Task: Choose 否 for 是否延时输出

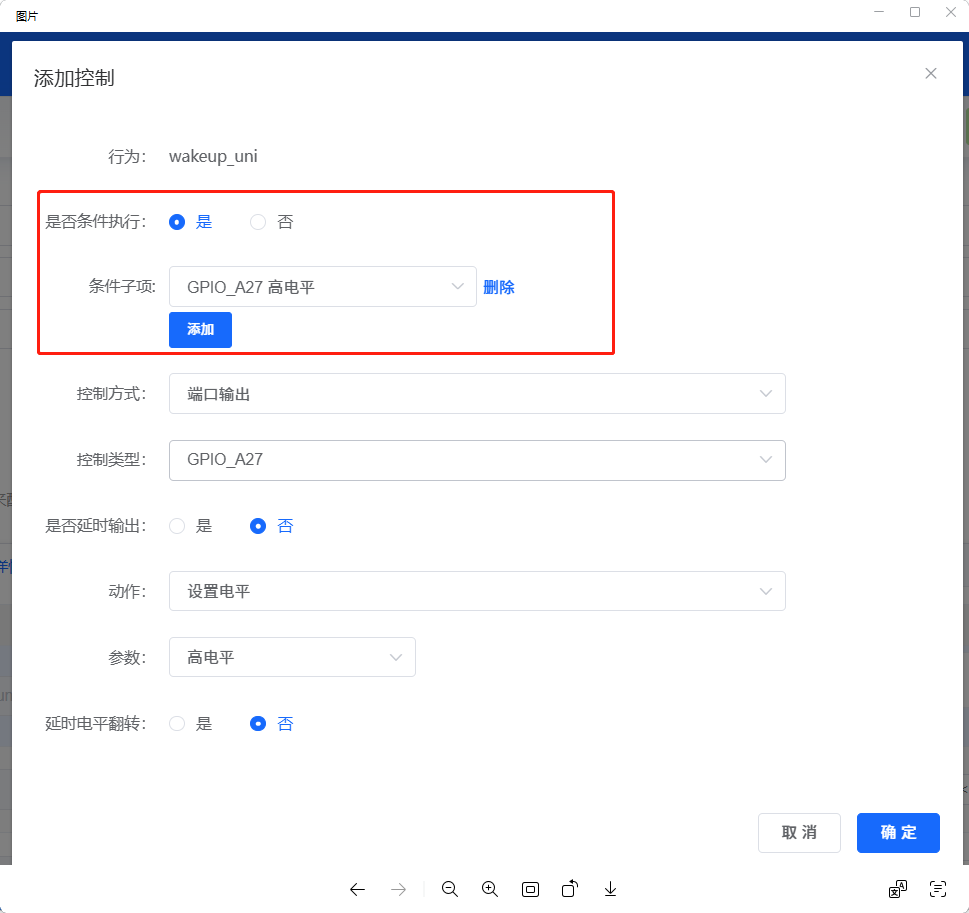Action: [257, 525]
